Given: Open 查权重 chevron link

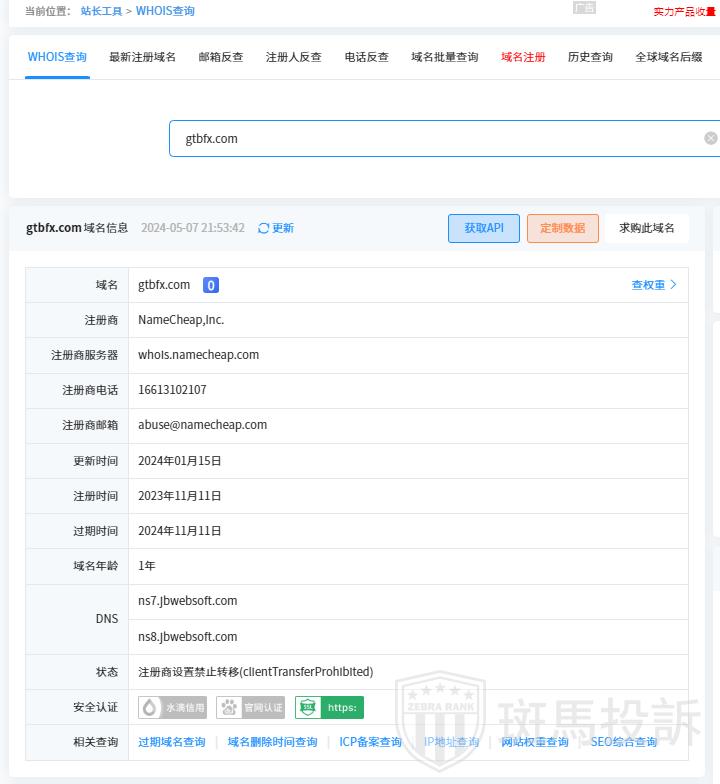Looking at the screenshot, I should [654, 285].
